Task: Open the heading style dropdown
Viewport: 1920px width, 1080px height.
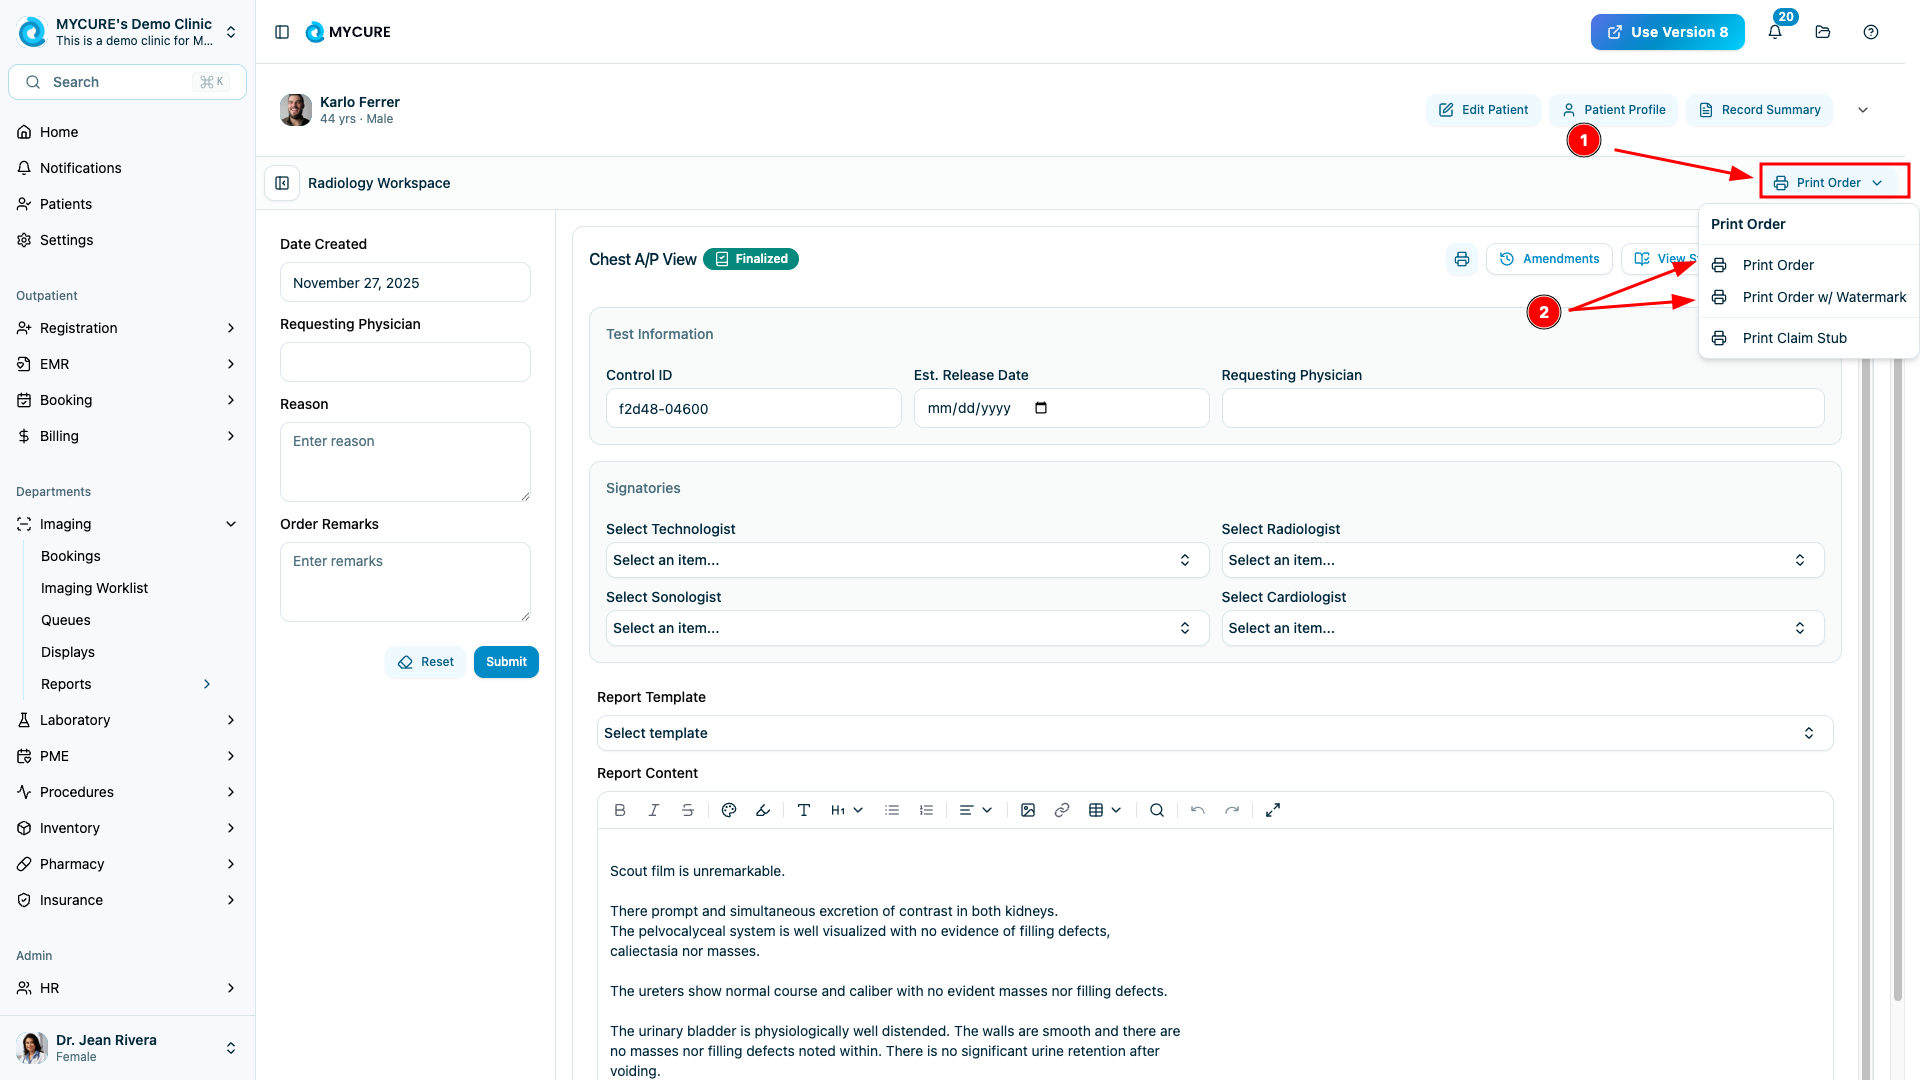Action: click(846, 810)
